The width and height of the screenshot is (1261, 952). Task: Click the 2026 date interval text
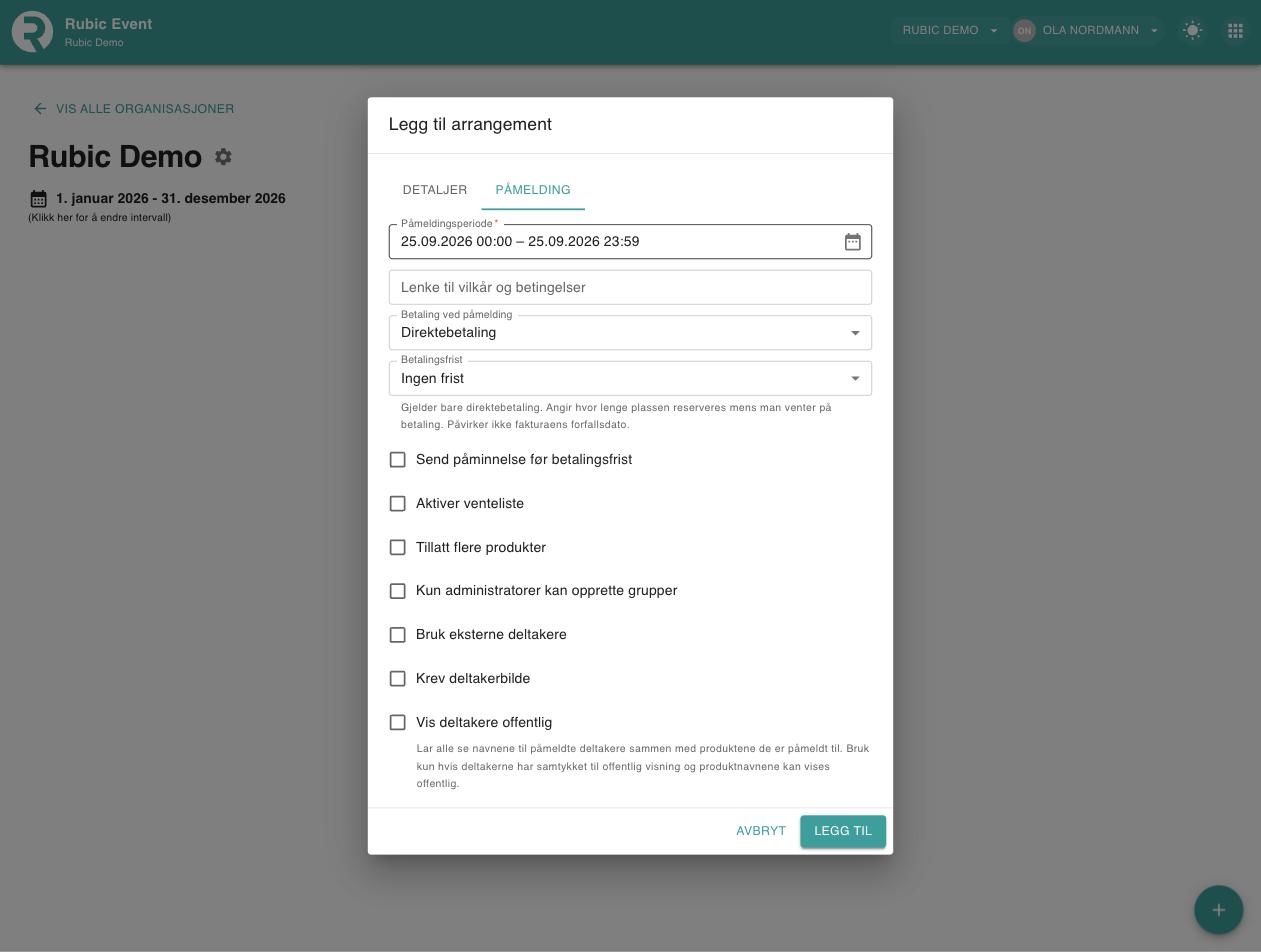(171, 199)
